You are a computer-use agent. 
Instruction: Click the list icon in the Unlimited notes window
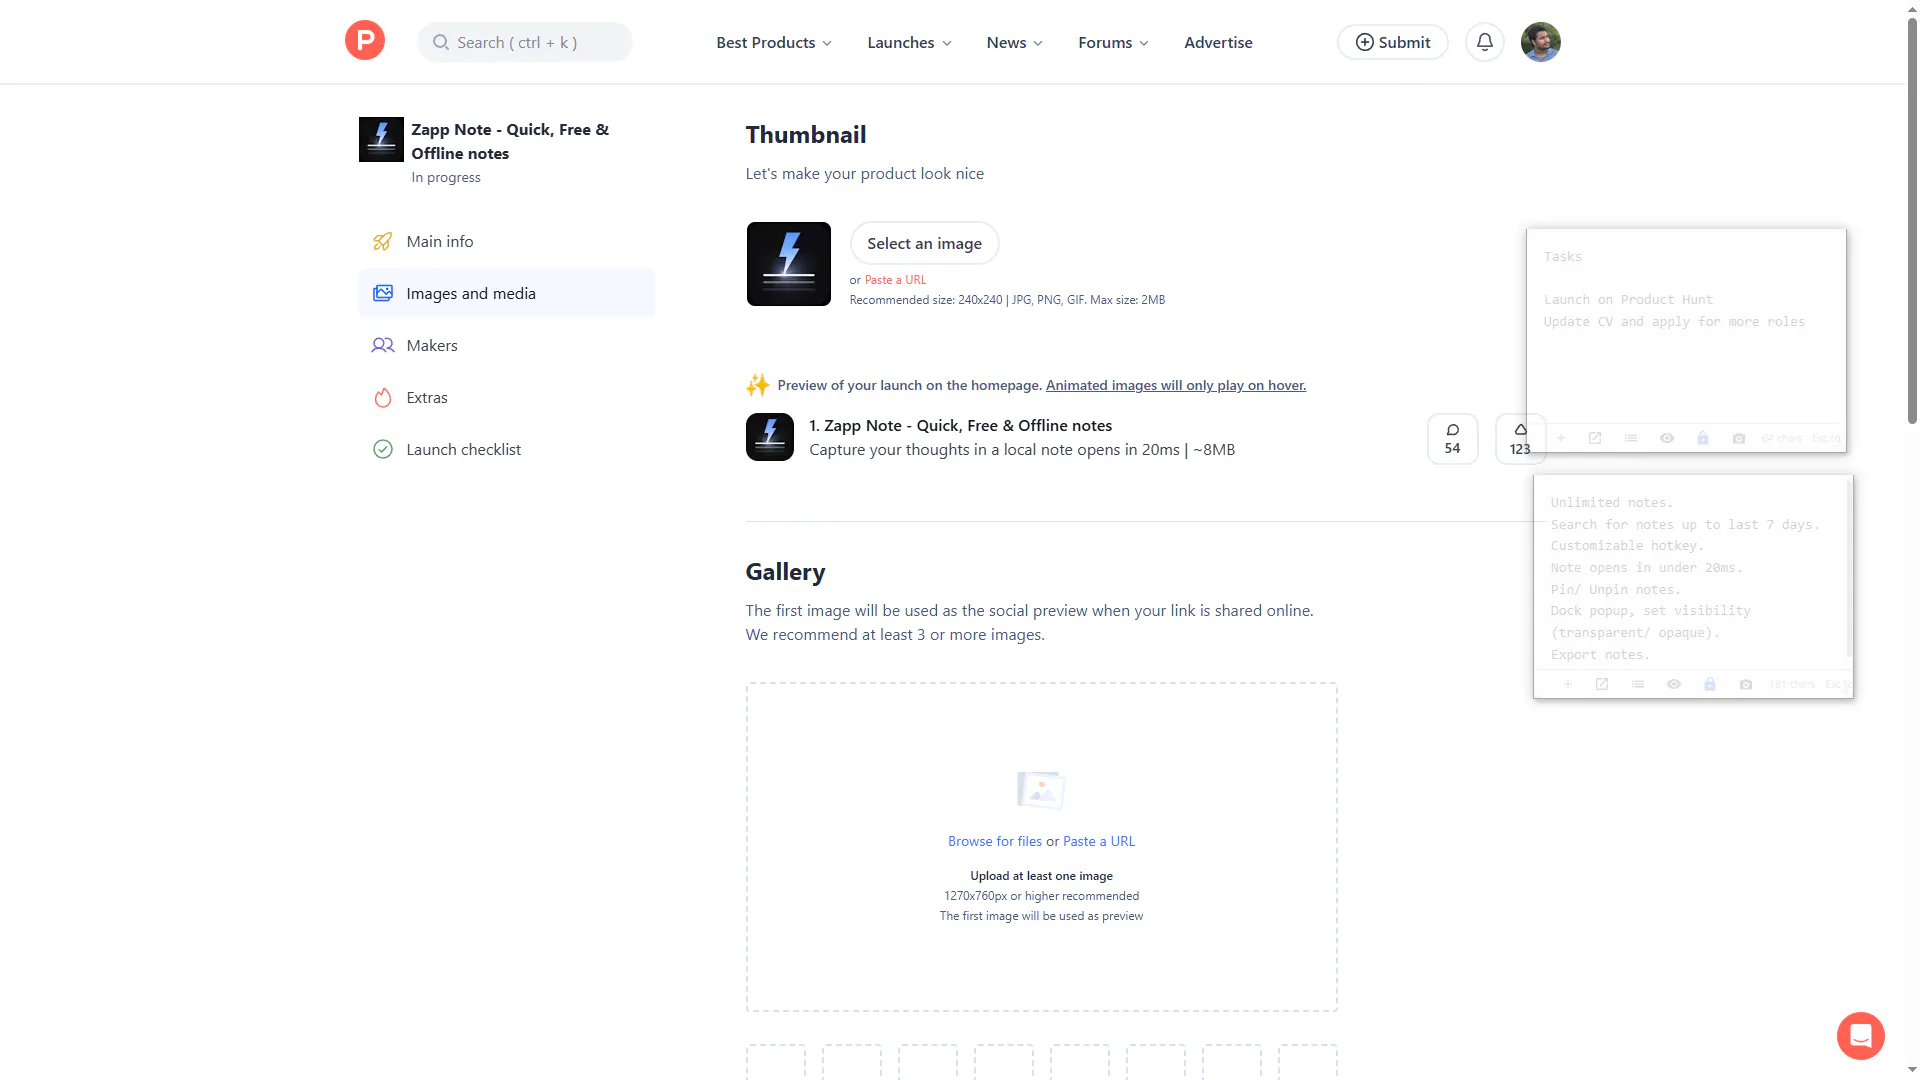[1638, 685]
